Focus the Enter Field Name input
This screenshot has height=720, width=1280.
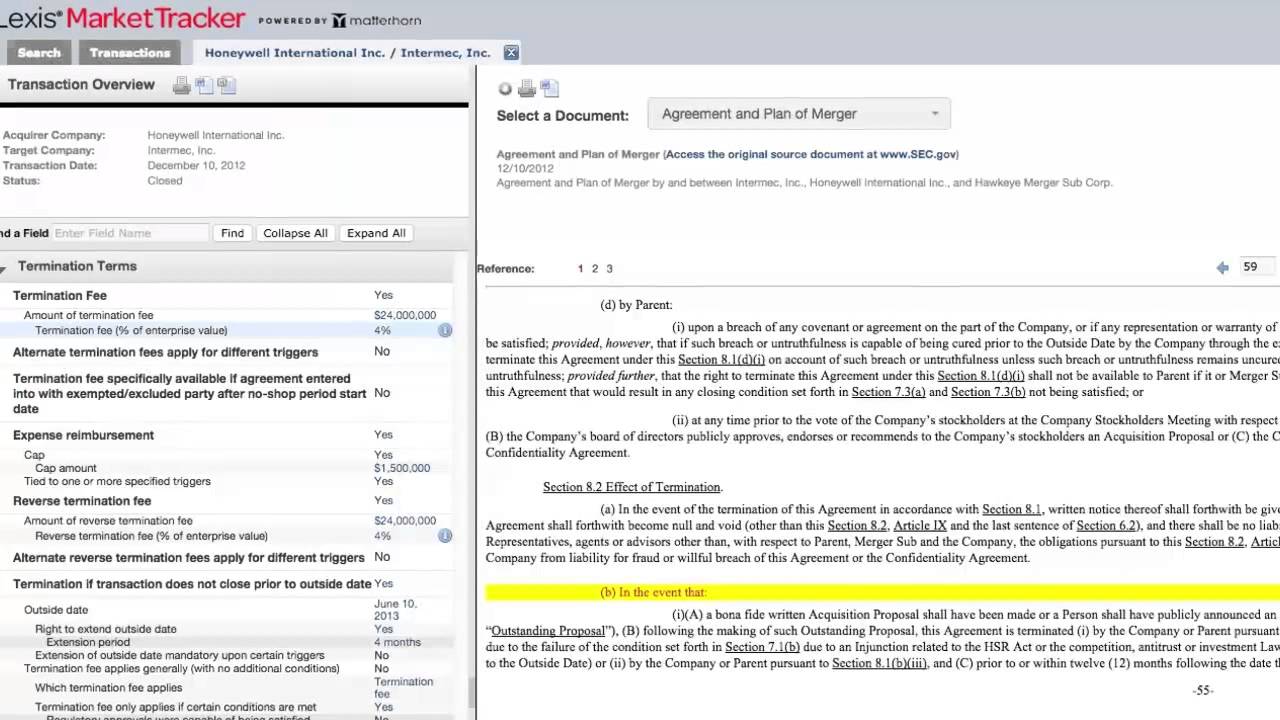click(130, 233)
